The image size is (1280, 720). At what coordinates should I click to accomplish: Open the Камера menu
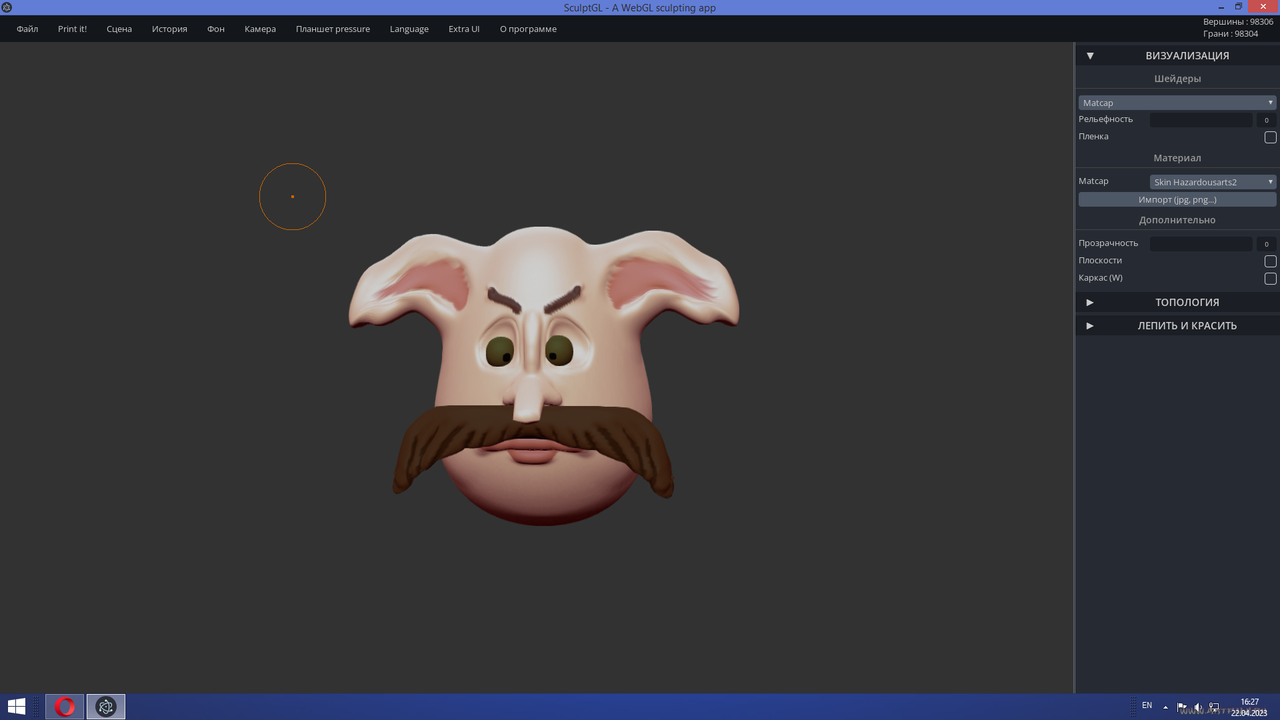(260, 29)
